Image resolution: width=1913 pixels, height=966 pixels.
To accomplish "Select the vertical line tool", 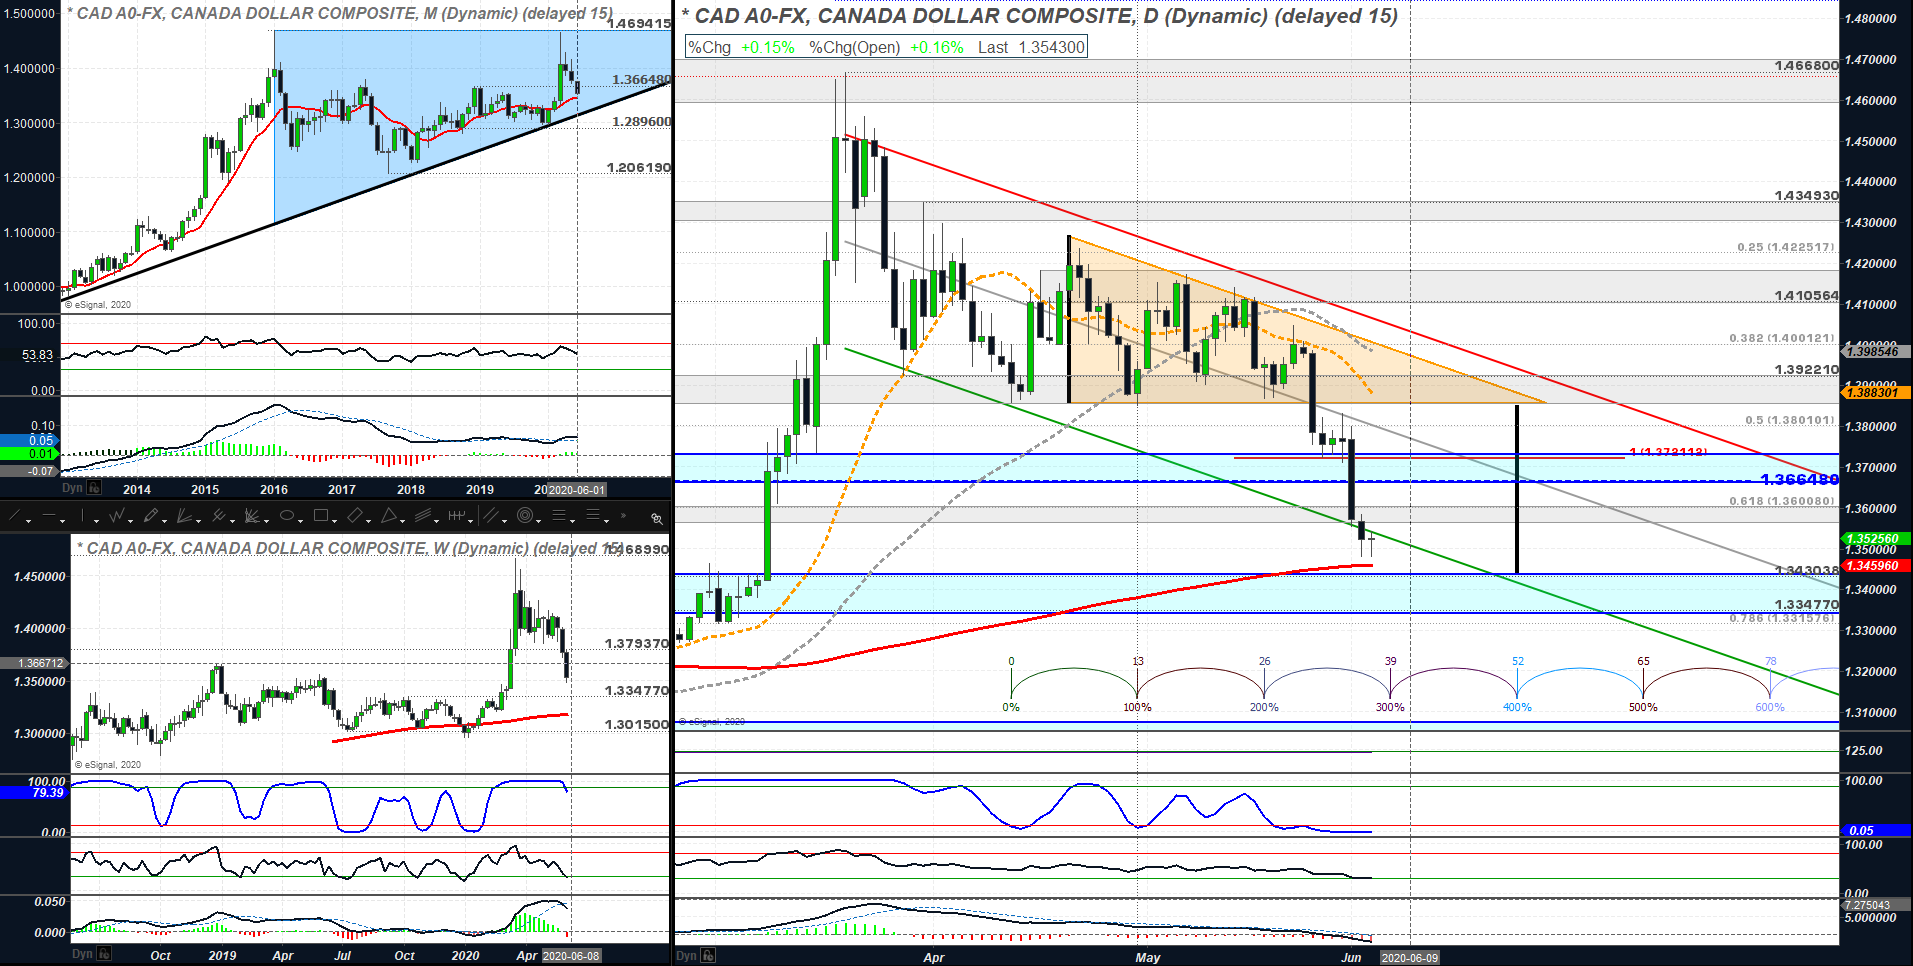I will tap(83, 517).
